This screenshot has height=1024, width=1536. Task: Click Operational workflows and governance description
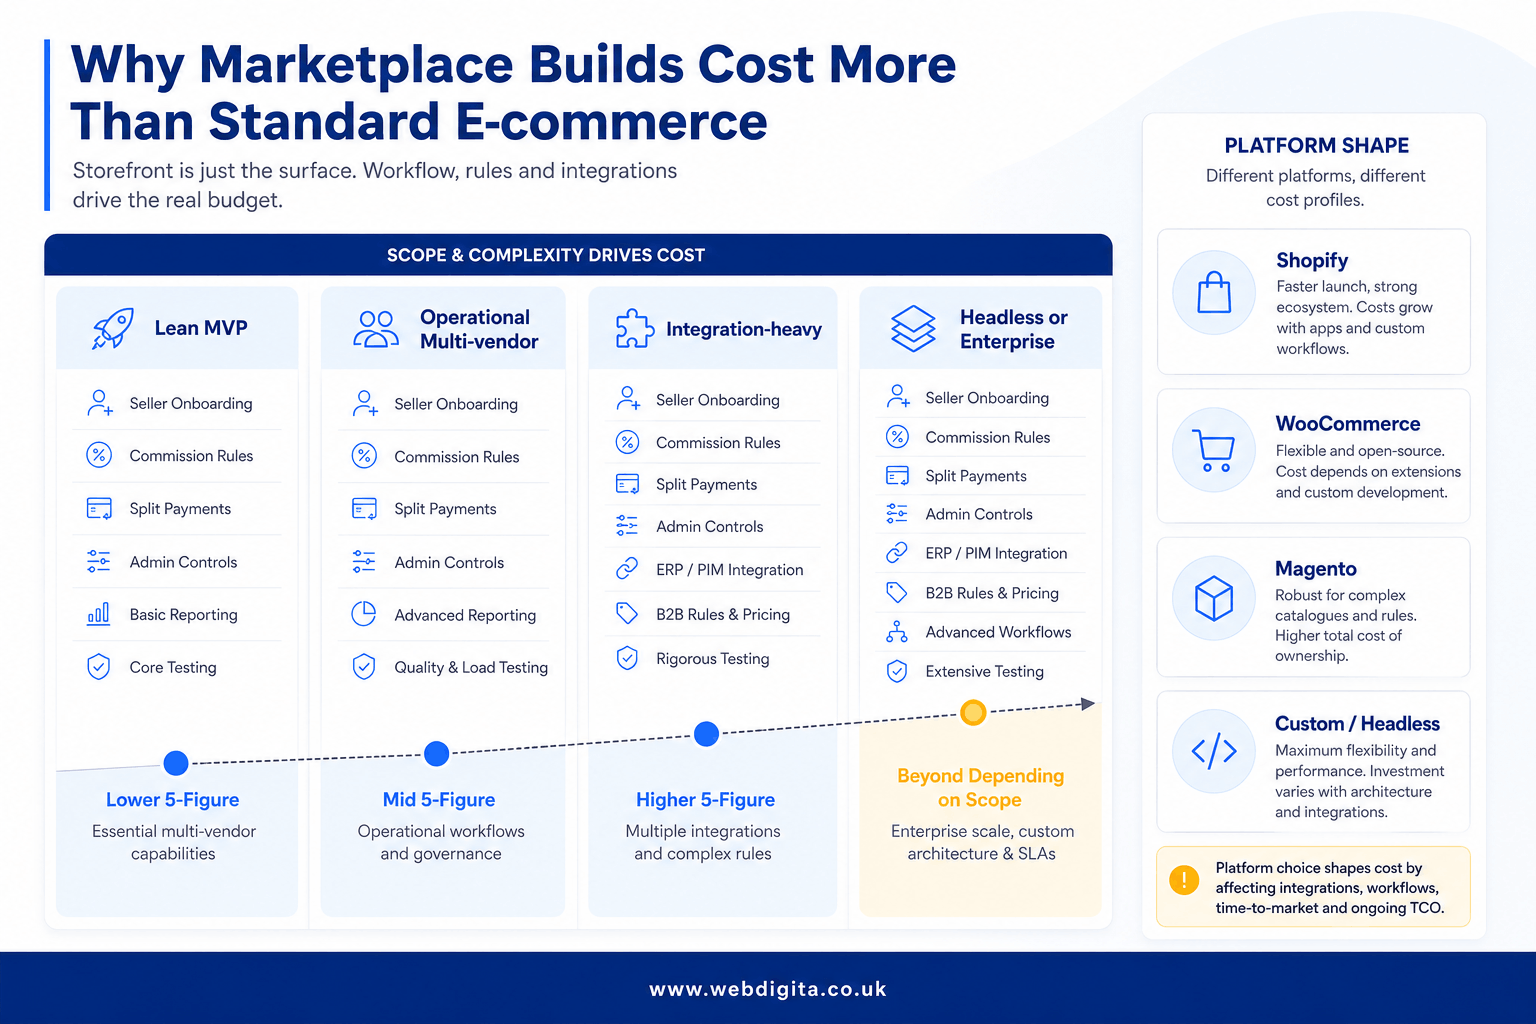coord(441,842)
